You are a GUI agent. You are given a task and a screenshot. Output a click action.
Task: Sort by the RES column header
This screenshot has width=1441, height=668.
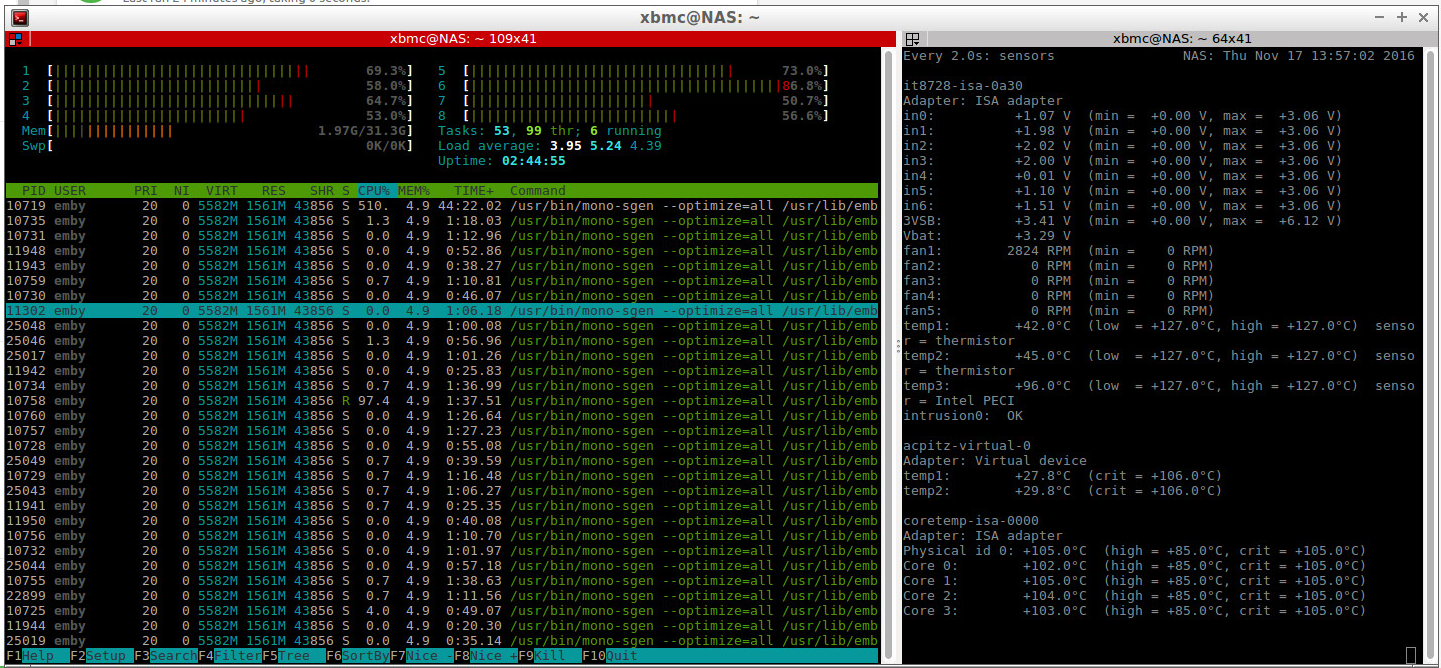pyautogui.click(x=274, y=191)
